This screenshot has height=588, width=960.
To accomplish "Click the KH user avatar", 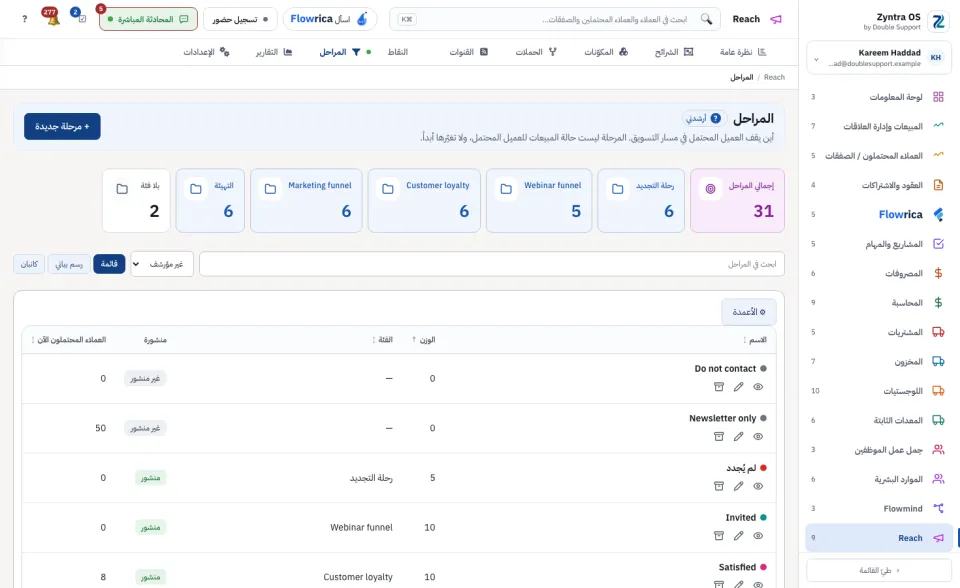I will (x=936, y=58).
